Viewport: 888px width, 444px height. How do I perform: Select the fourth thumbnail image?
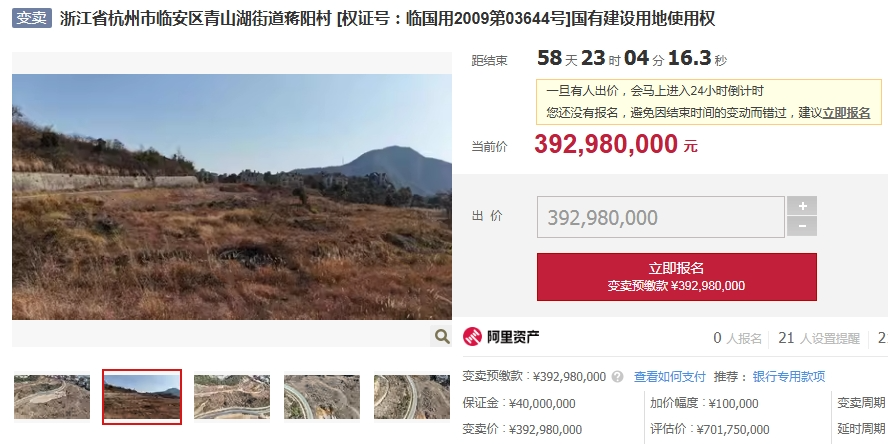click(322, 397)
